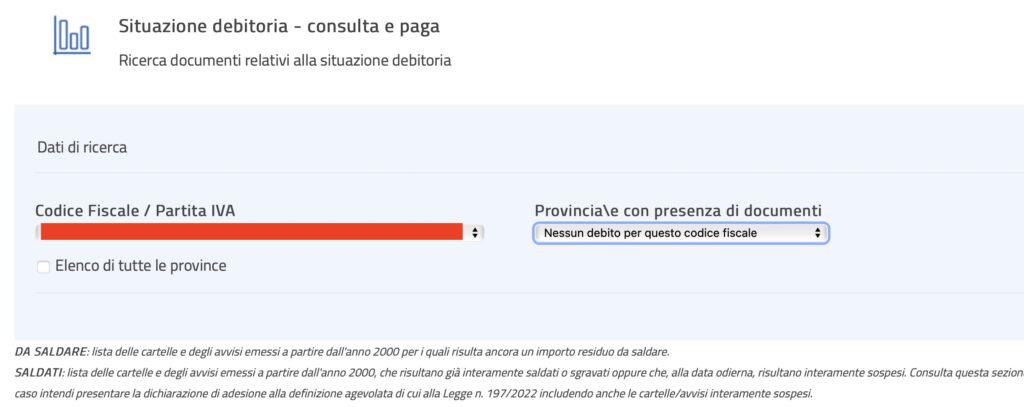Click the 'Situazione debitoria - consulta e paga' heading
1024x407 pixels.
tap(279, 27)
